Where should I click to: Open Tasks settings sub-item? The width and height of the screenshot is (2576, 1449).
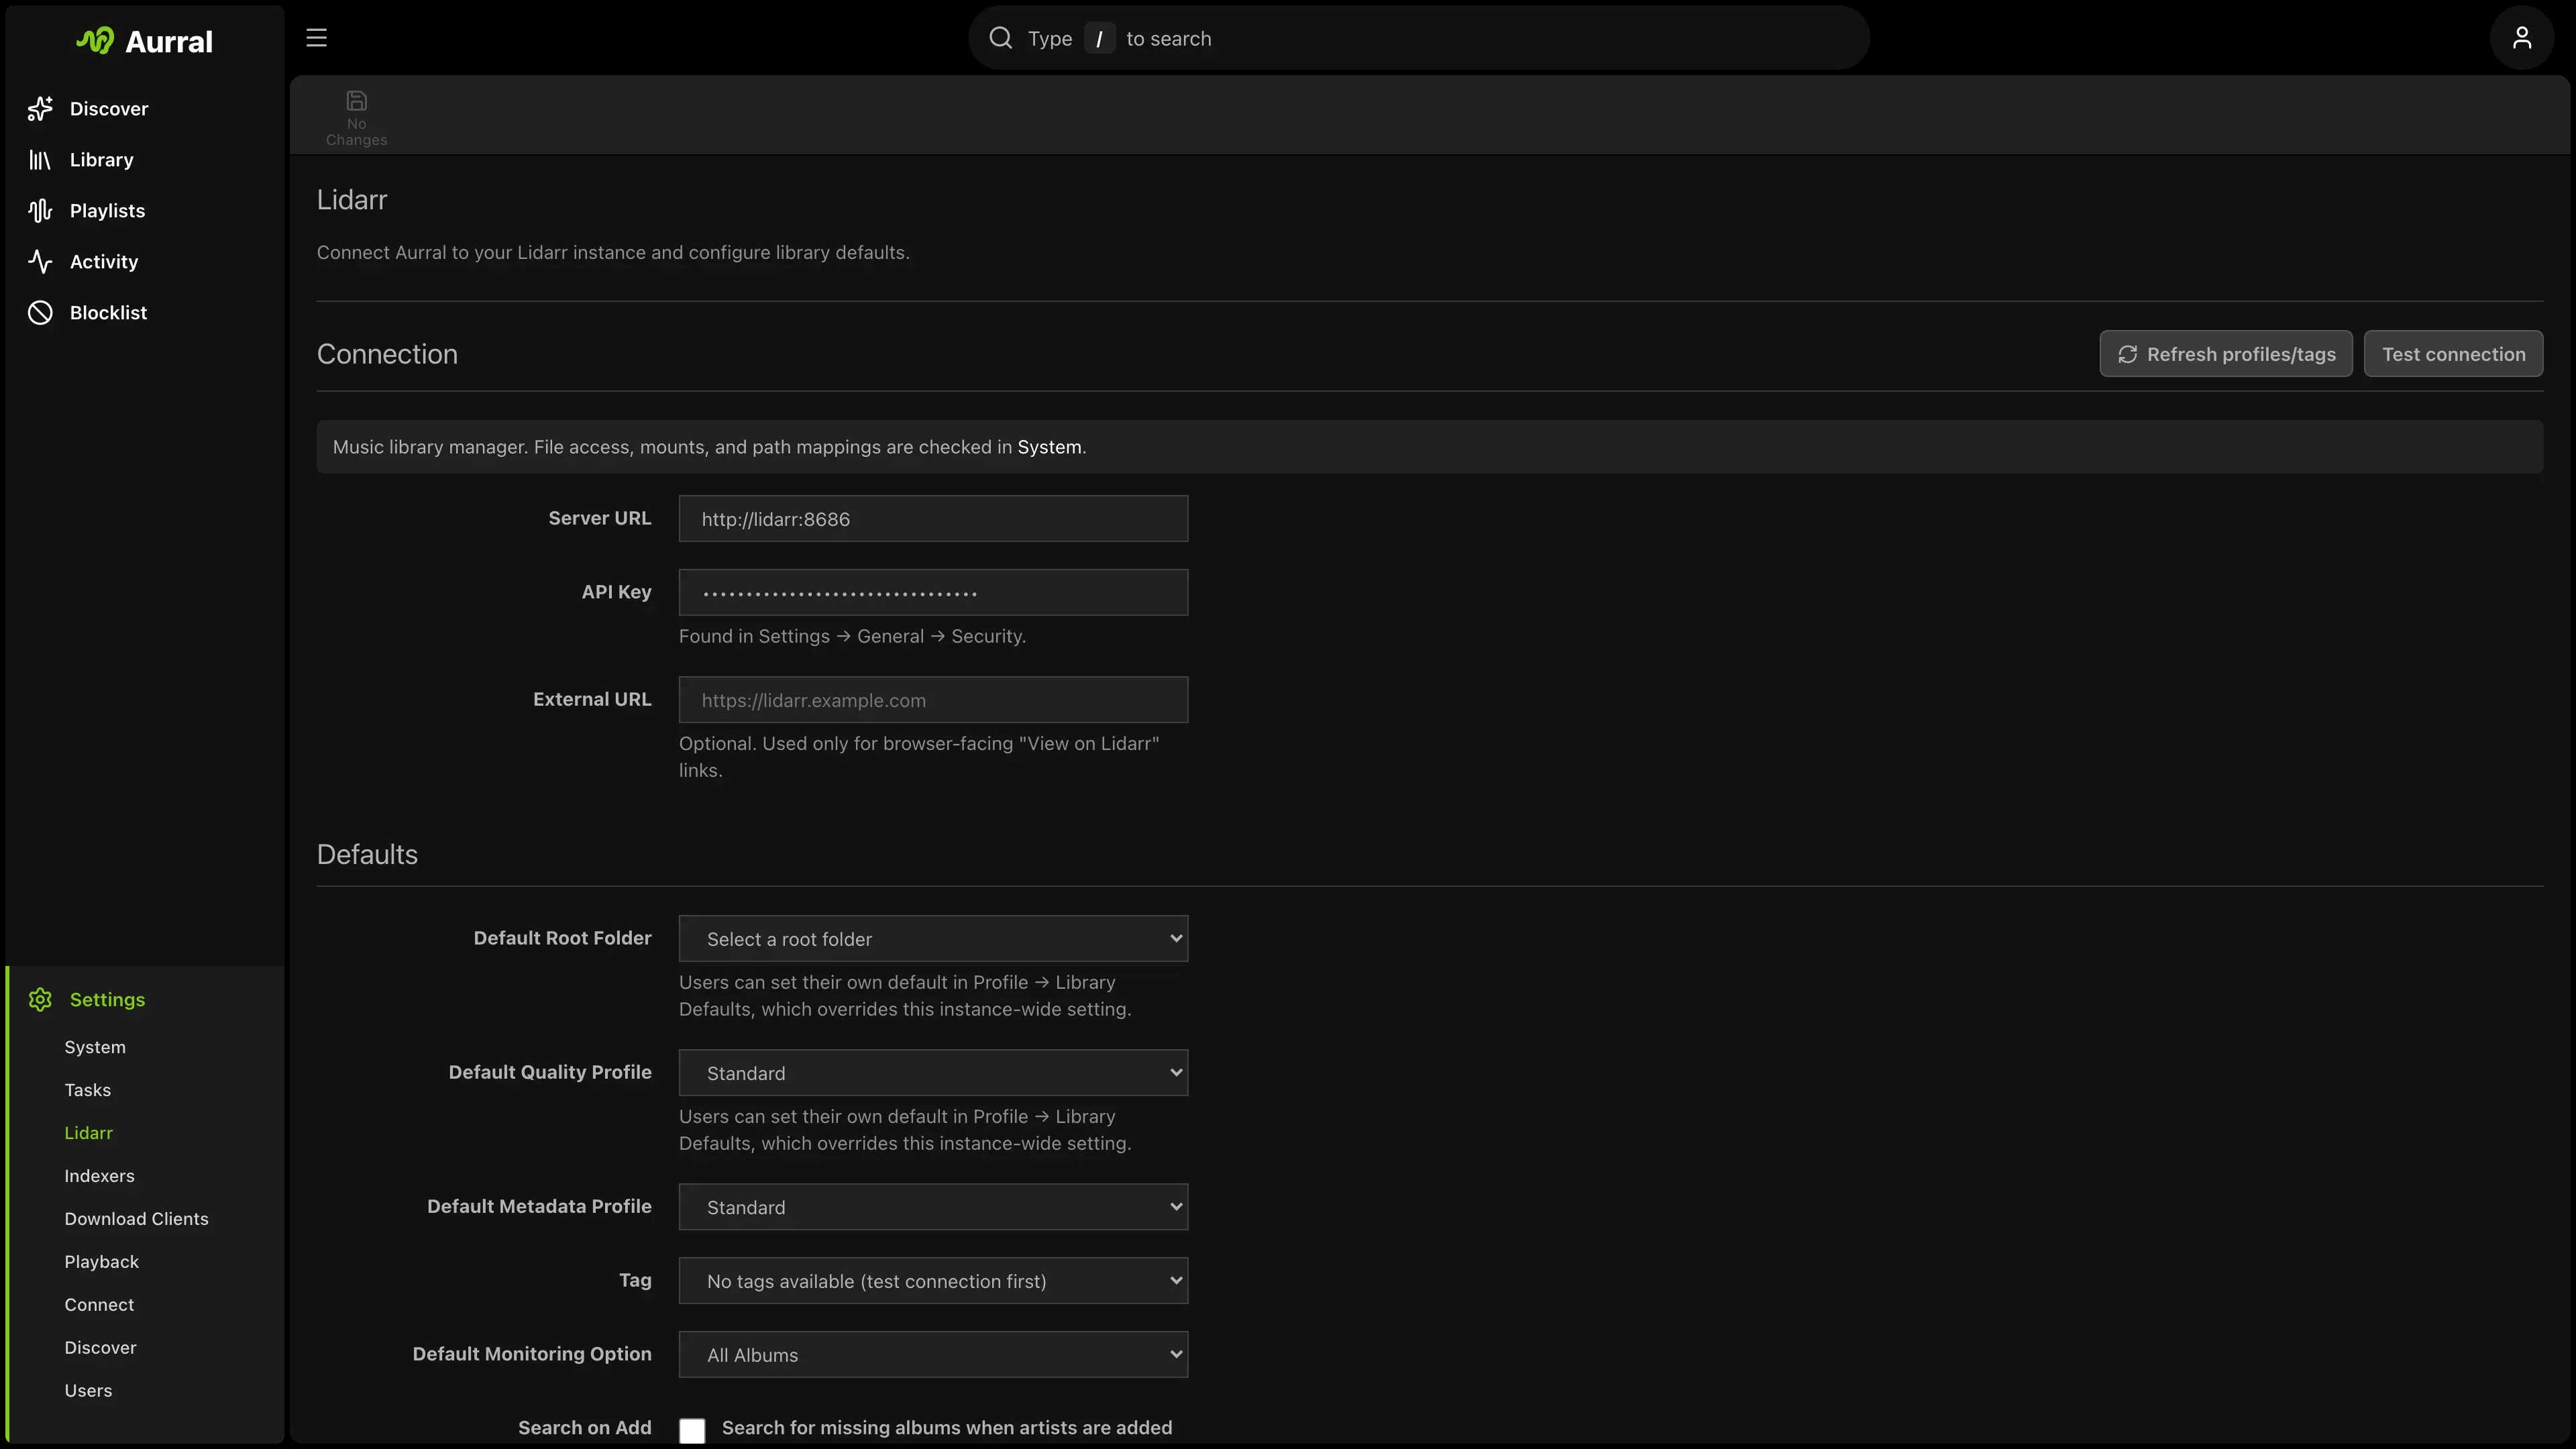click(88, 1090)
